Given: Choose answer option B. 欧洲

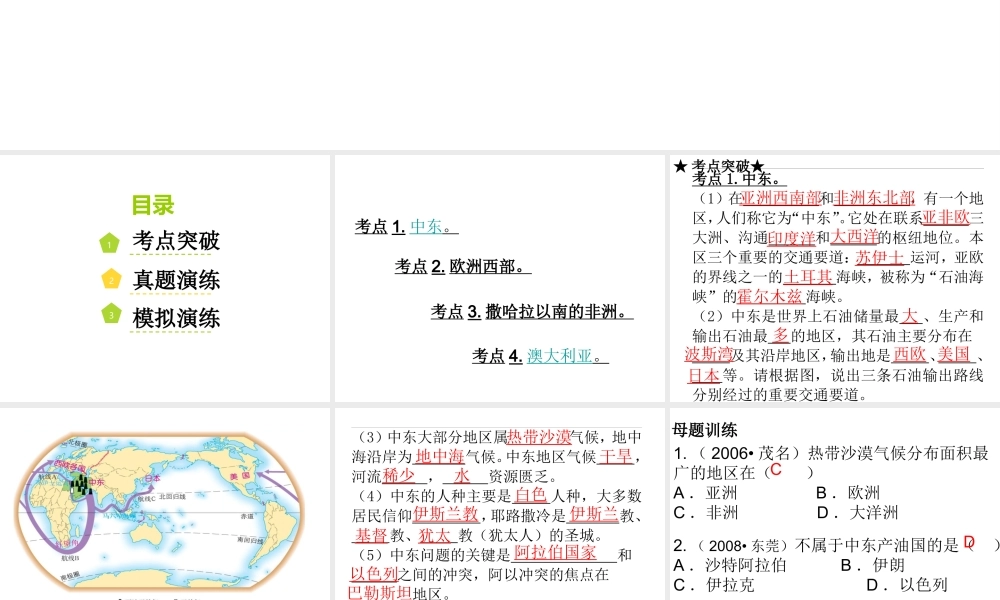Looking at the screenshot, I should (x=848, y=493).
